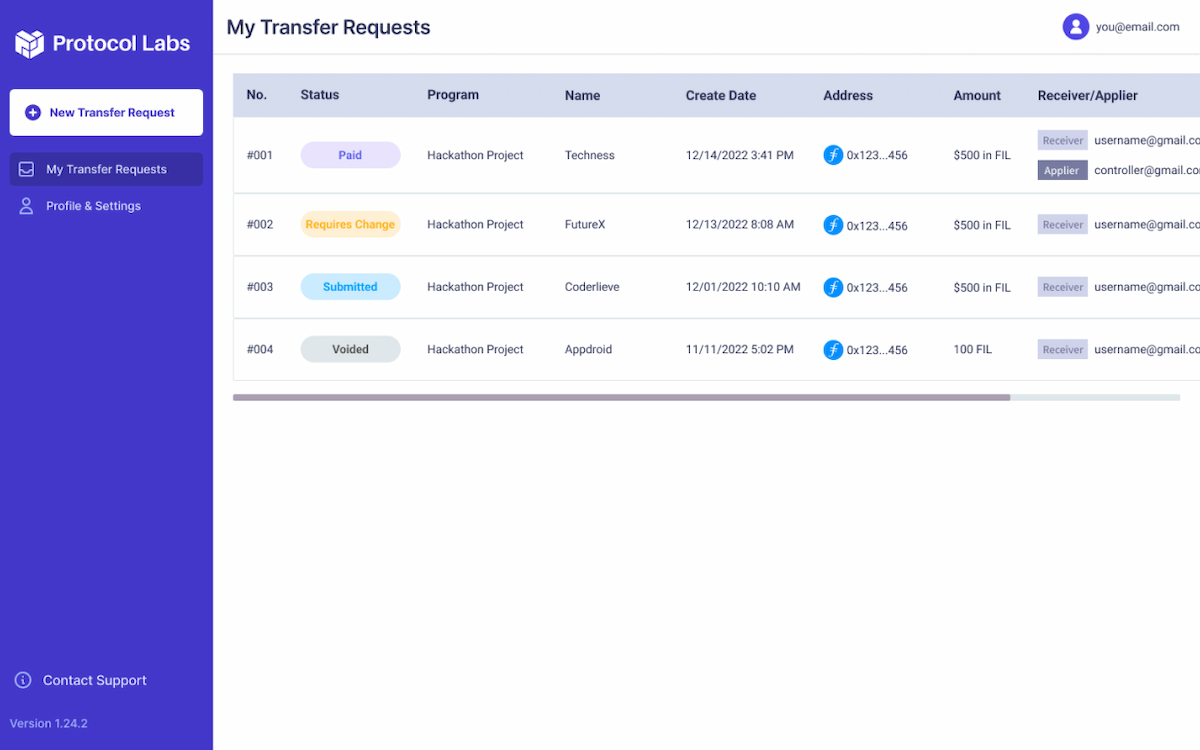Select the Paid status badge on request #001
The height and width of the screenshot is (750, 1200).
[350, 155]
